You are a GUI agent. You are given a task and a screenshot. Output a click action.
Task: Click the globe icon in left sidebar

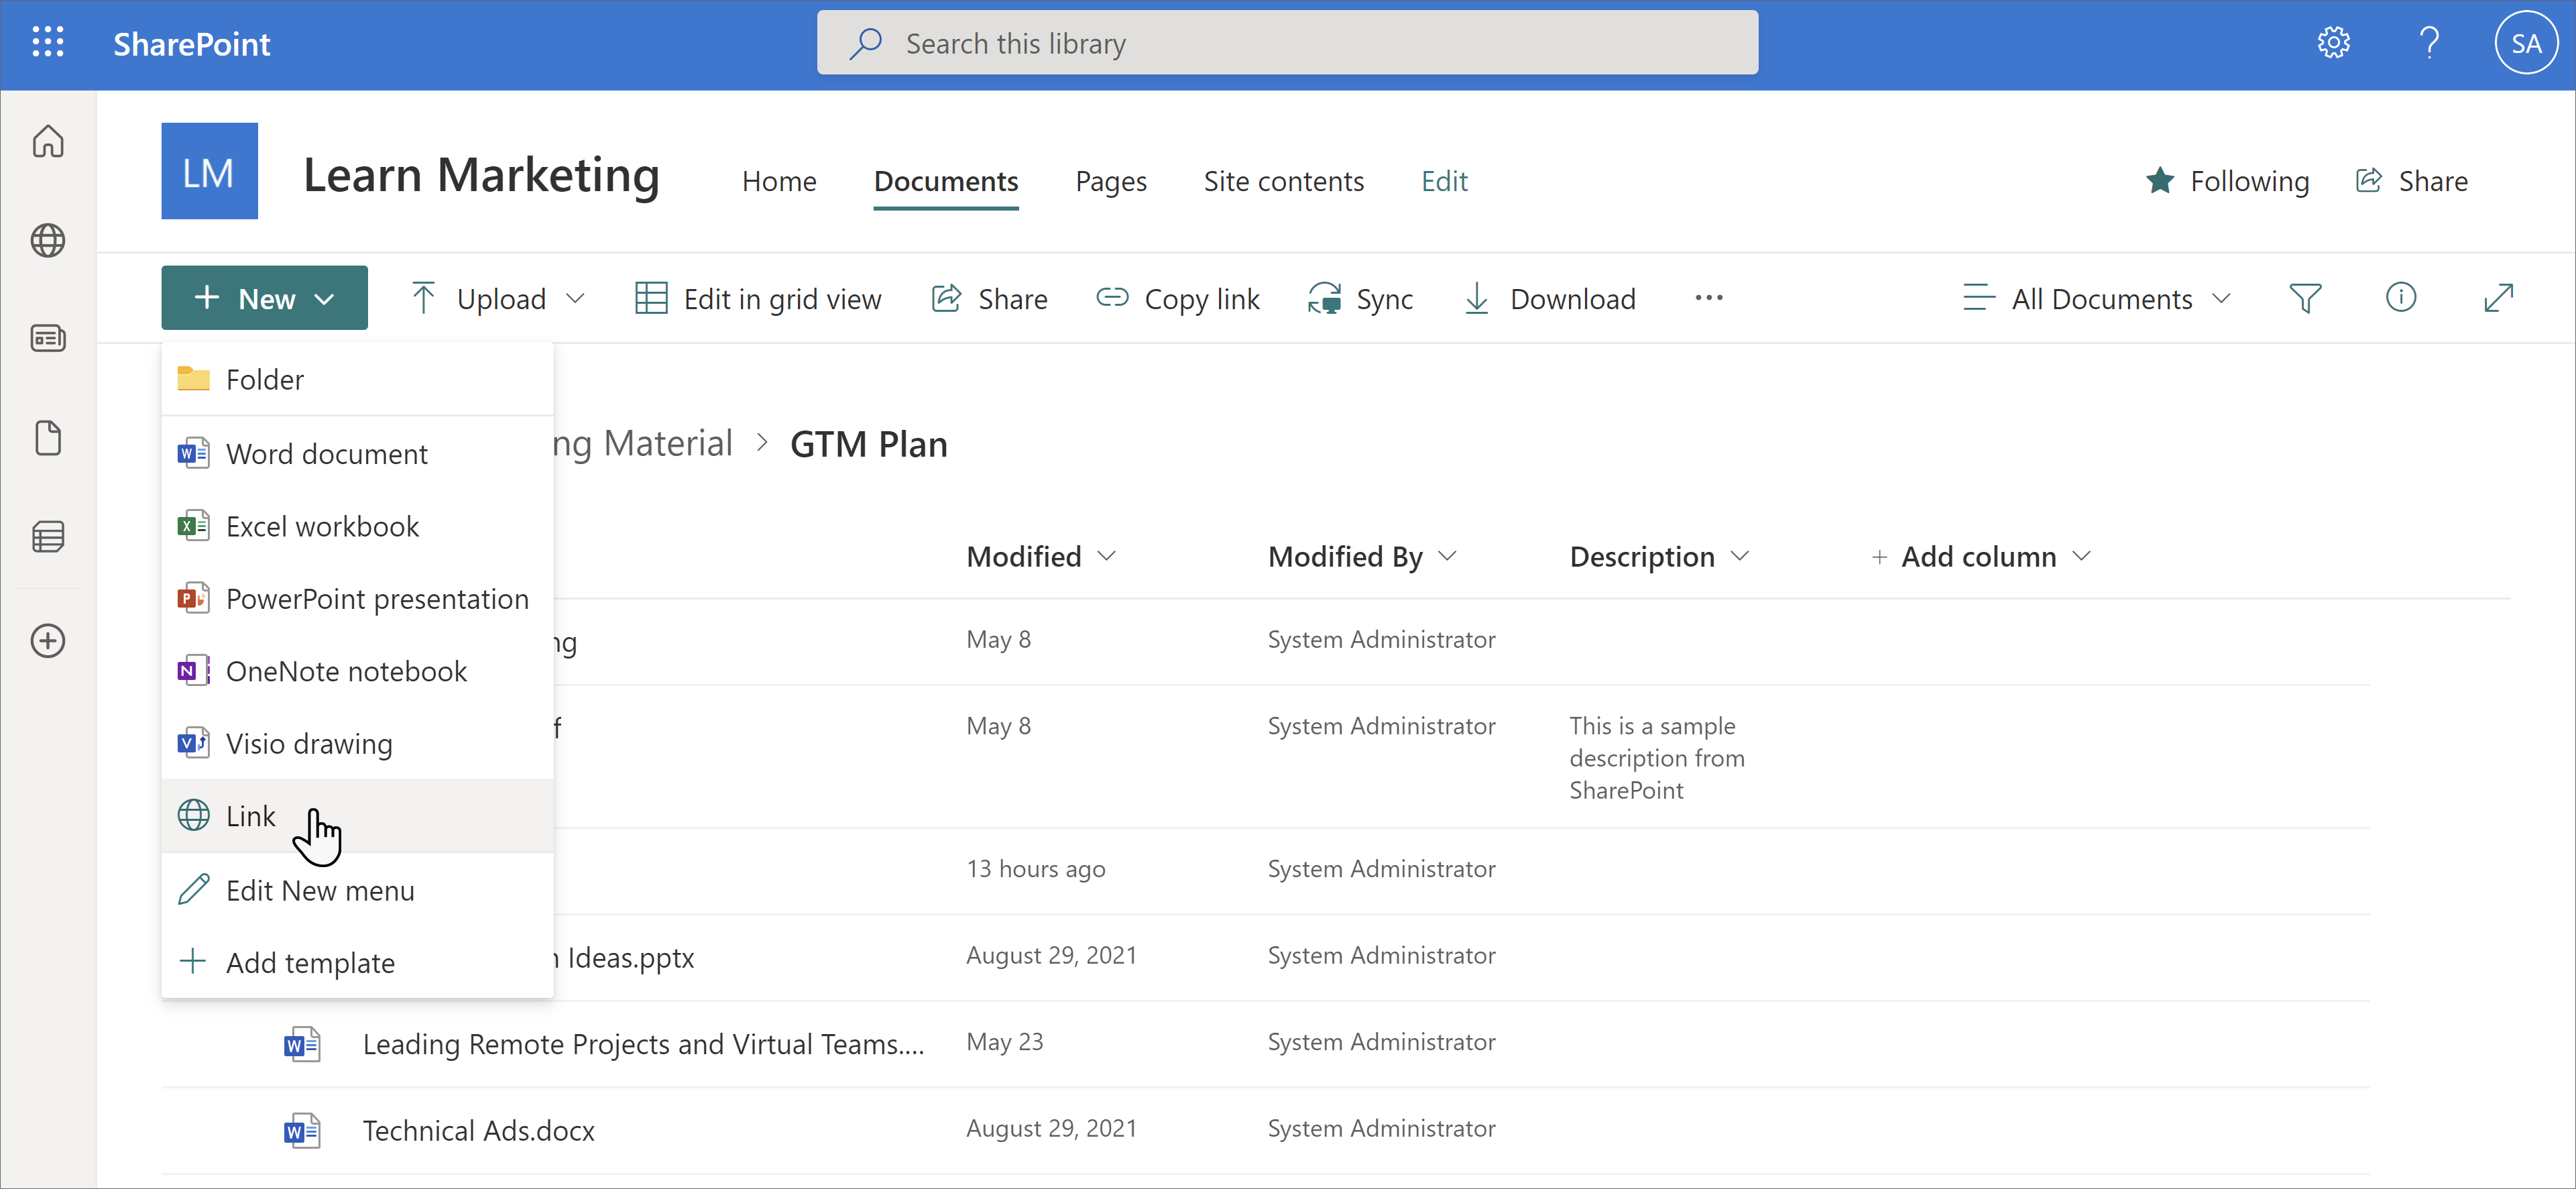(48, 240)
